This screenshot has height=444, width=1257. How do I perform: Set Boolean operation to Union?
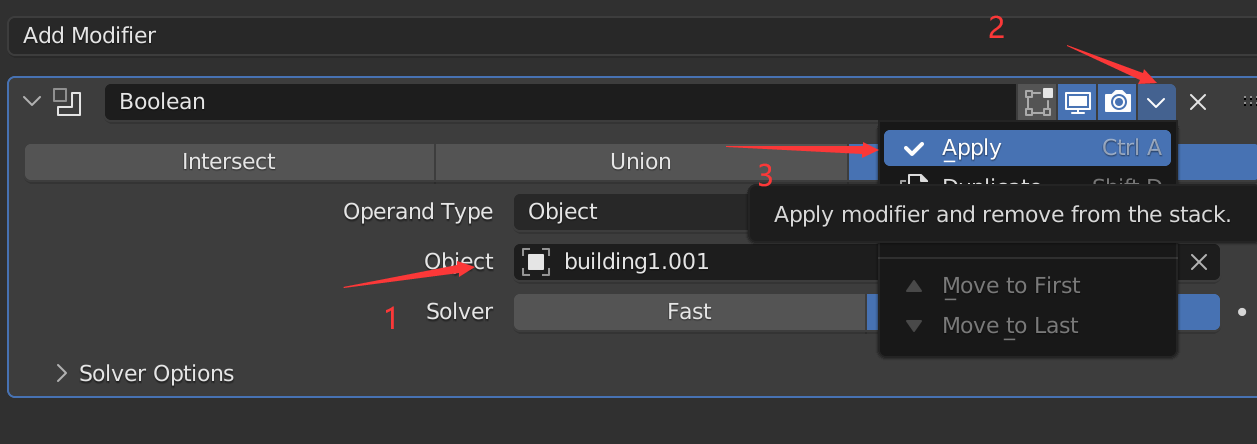click(641, 162)
